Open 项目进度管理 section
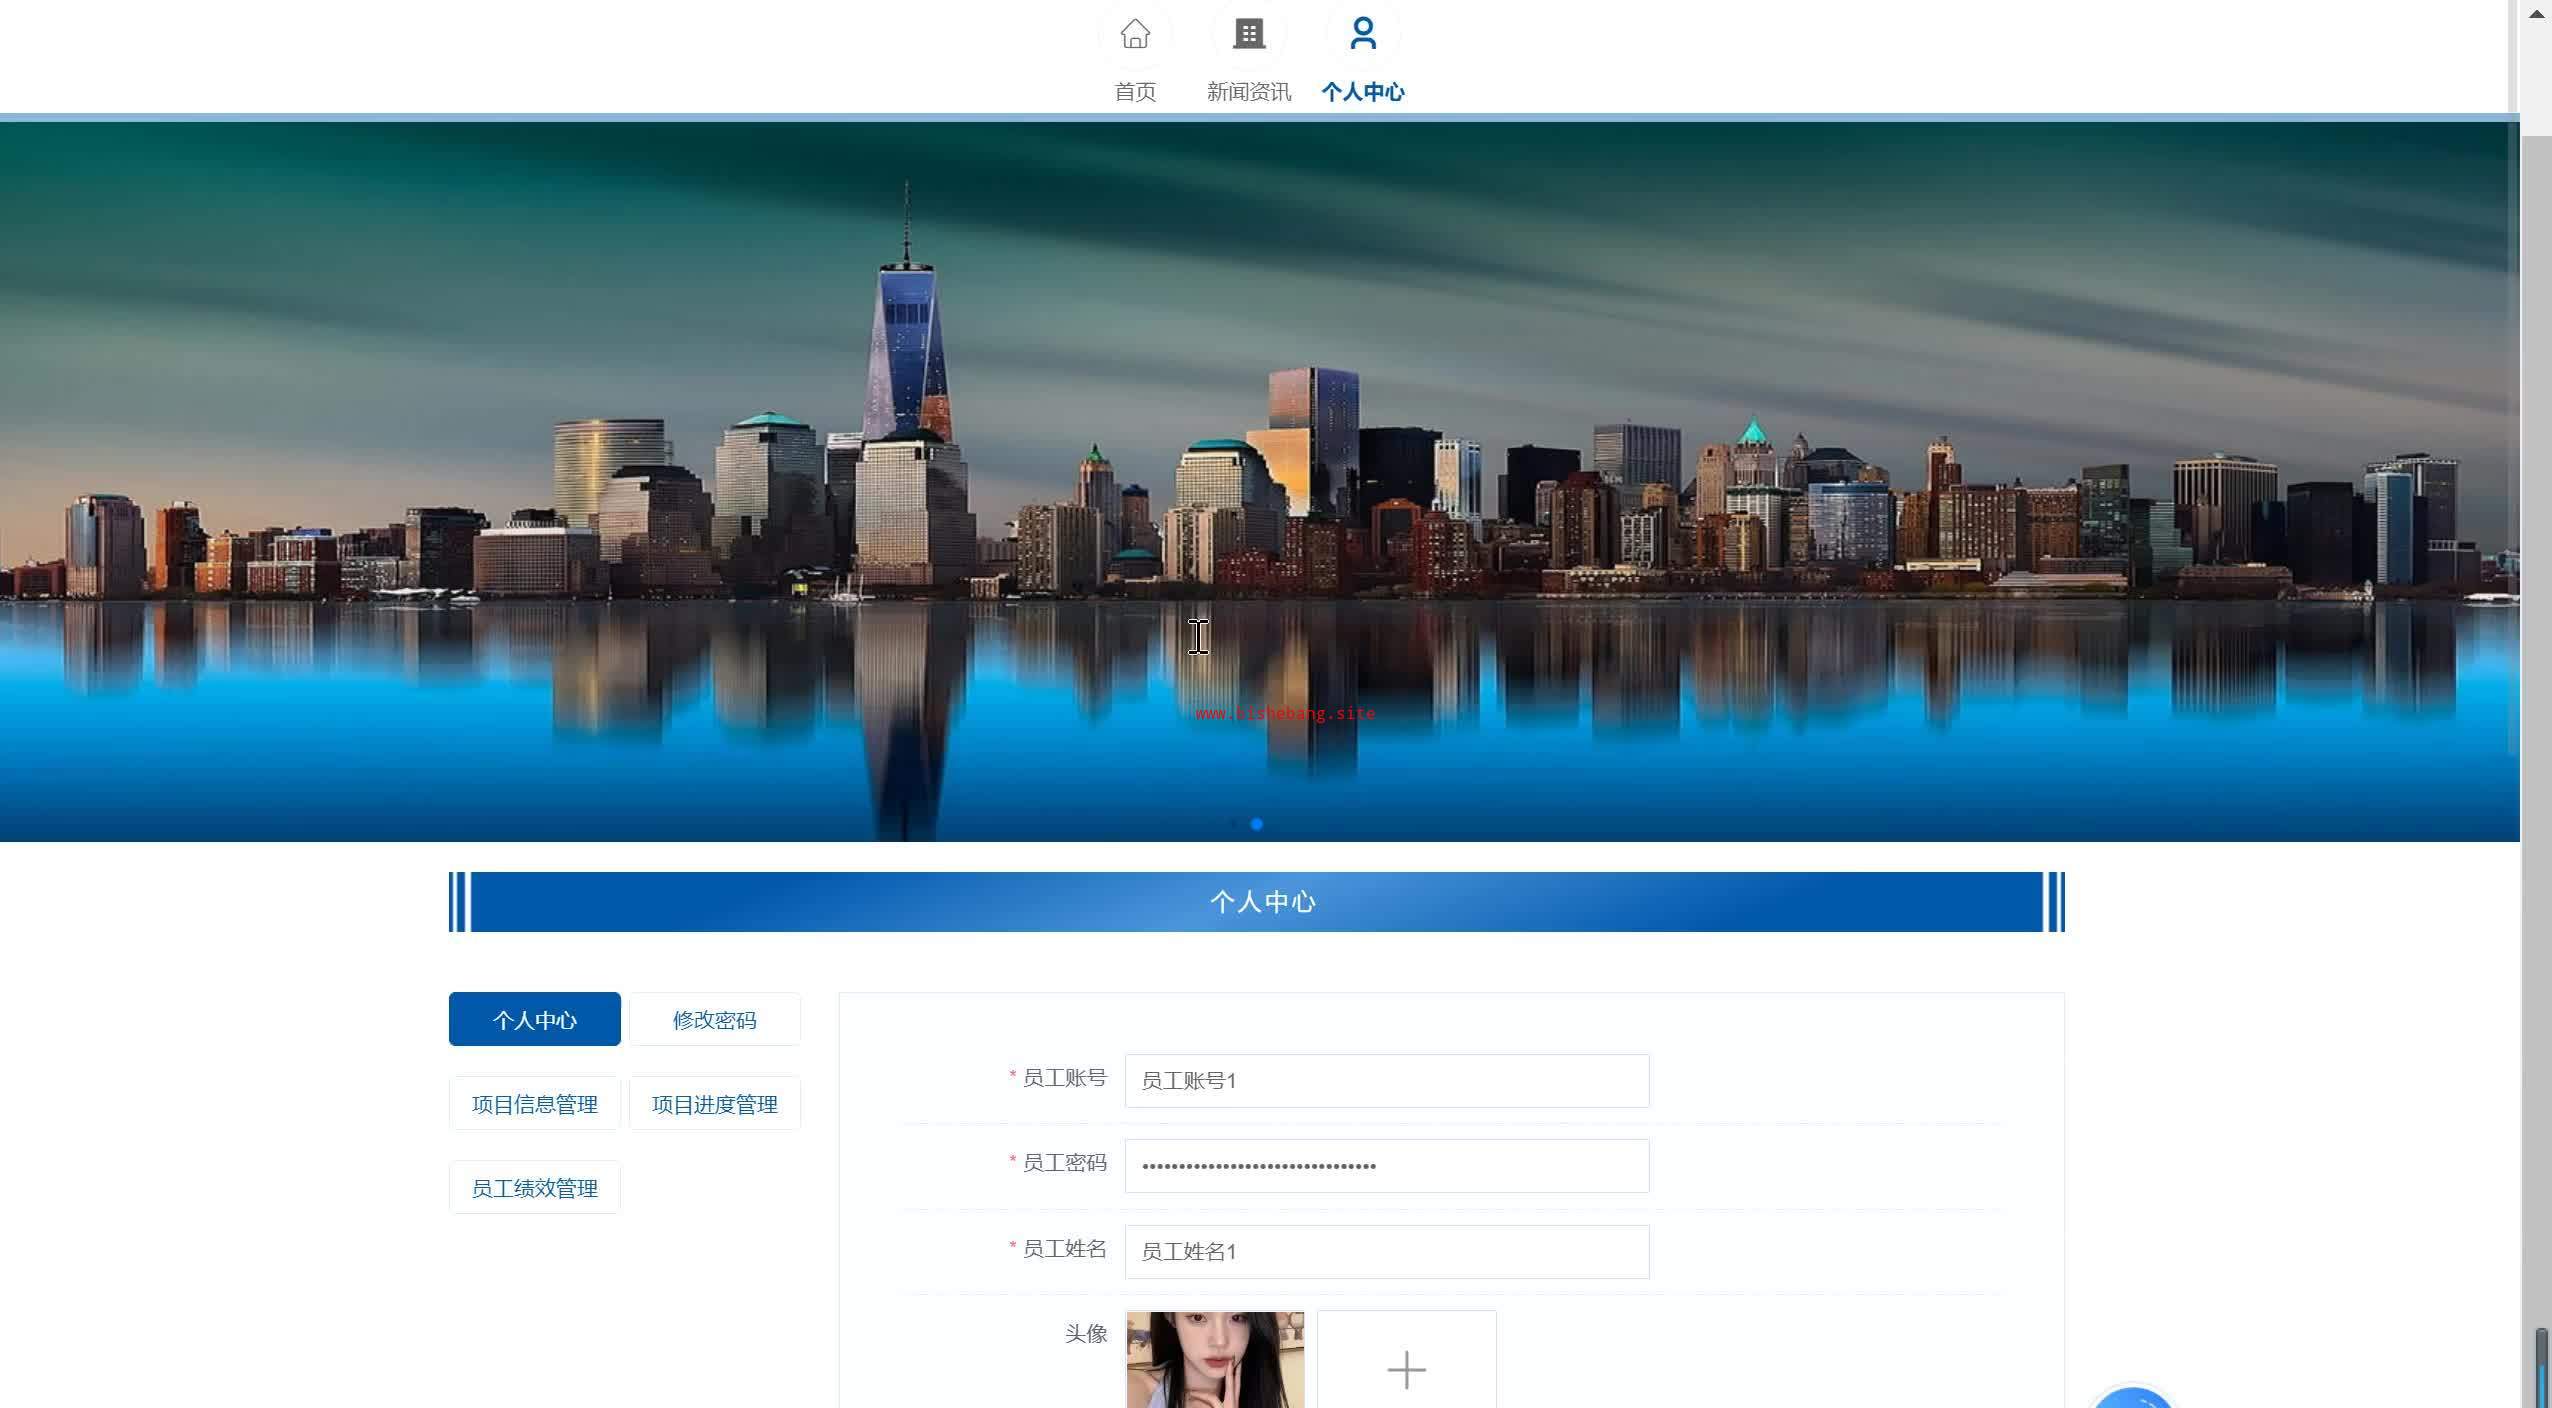The width and height of the screenshot is (2552, 1408). pyautogui.click(x=714, y=1104)
